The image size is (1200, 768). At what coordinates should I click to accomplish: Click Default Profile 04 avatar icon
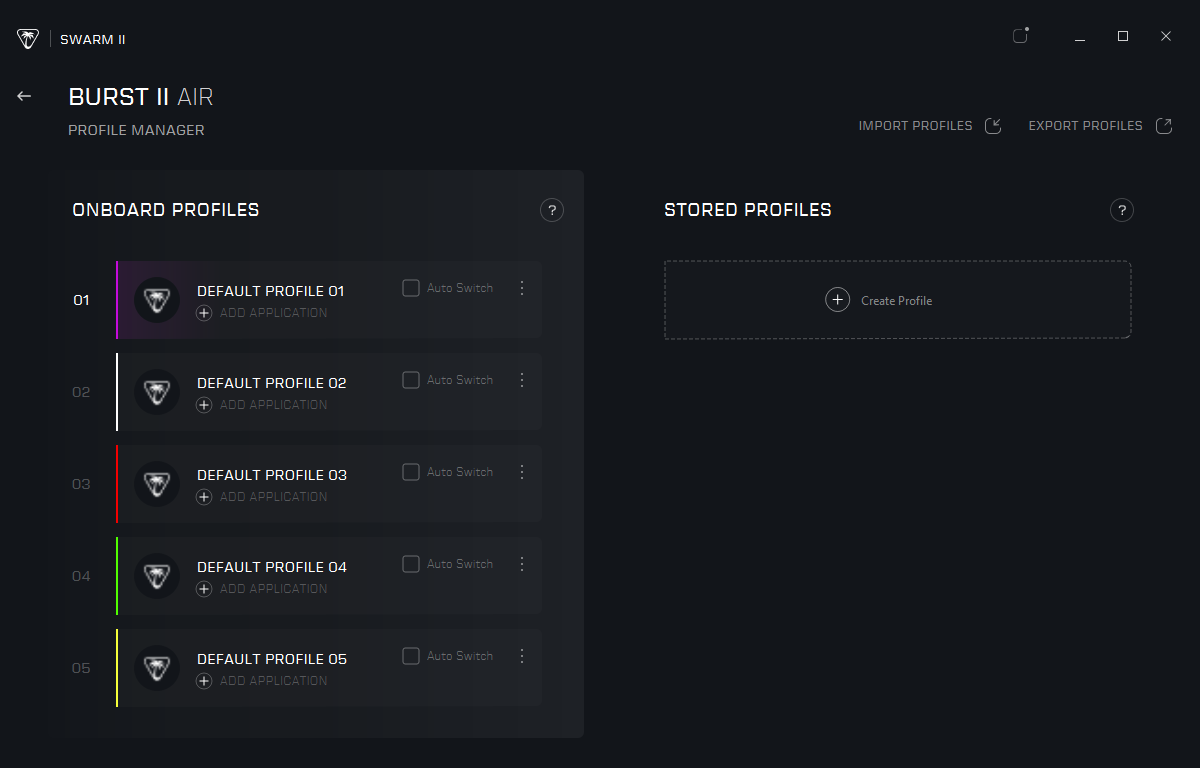pyautogui.click(x=157, y=576)
